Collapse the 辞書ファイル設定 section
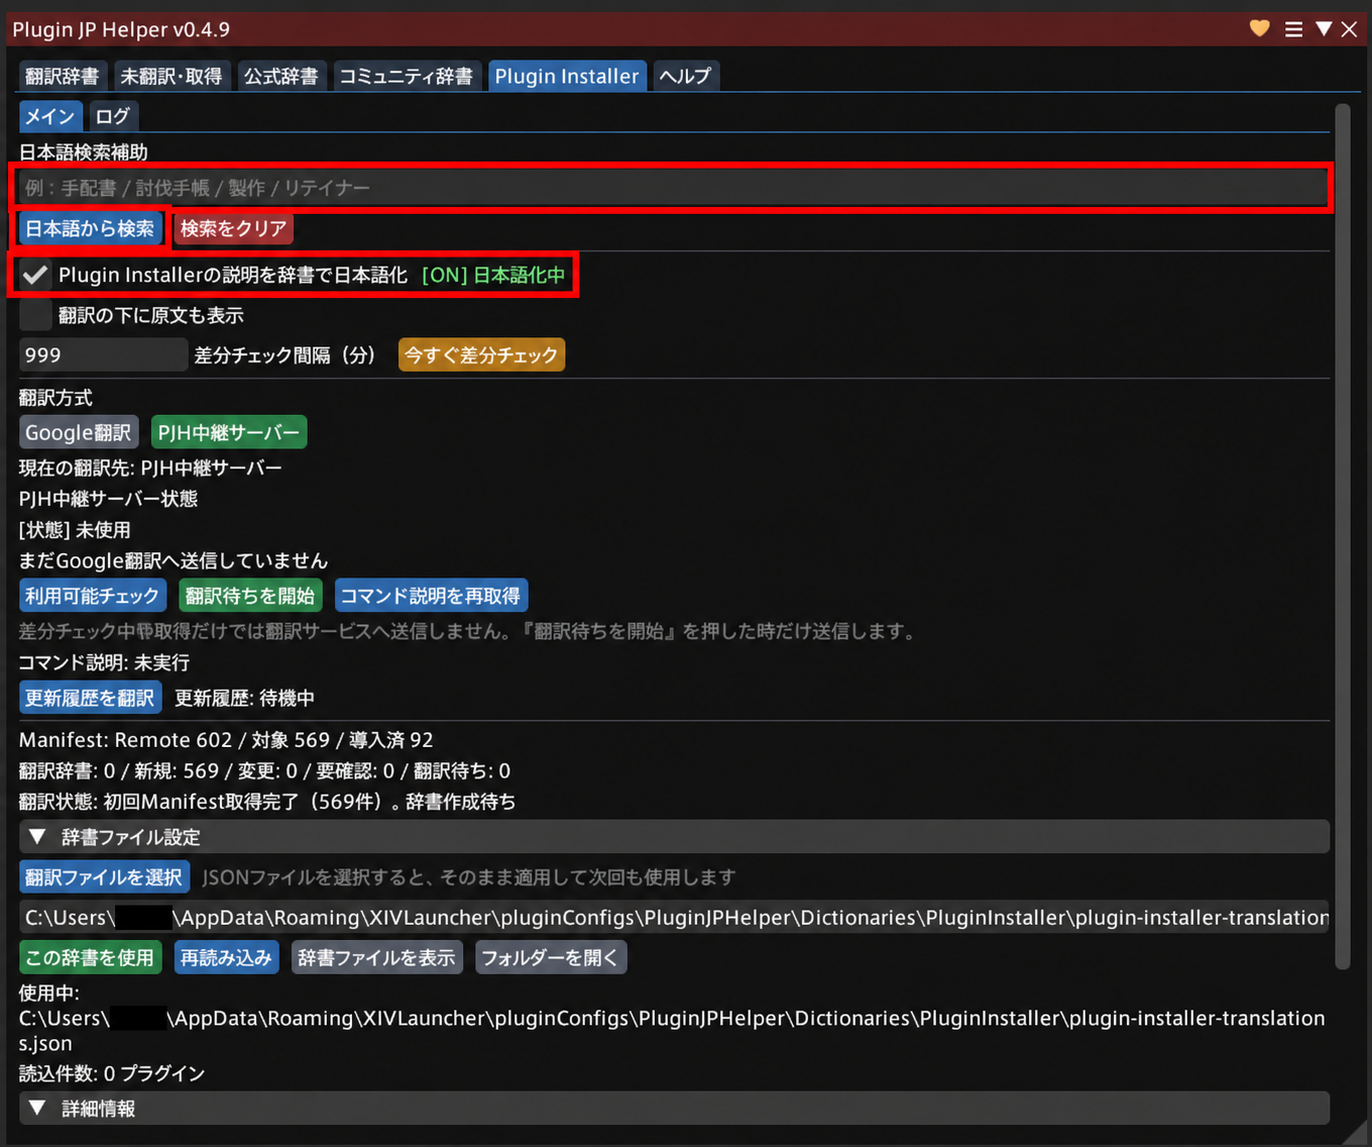This screenshot has height=1147, width=1372. (x=675, y=837)
